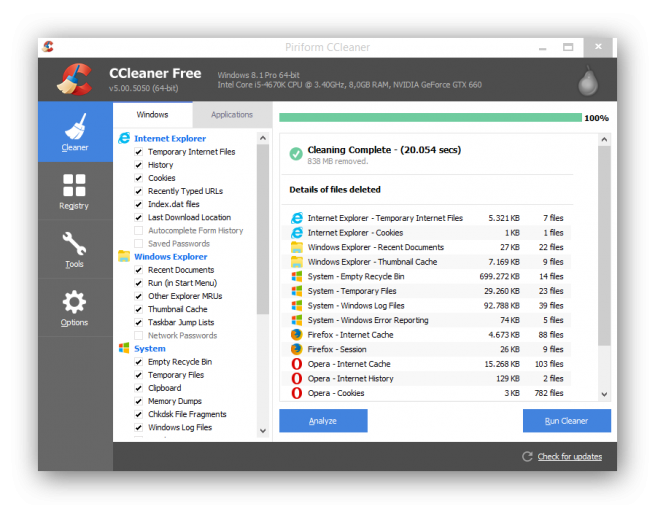Click the green Cleaning Complete checkmark icon
The height and width of the screenshot is (509, 655).
296,154
